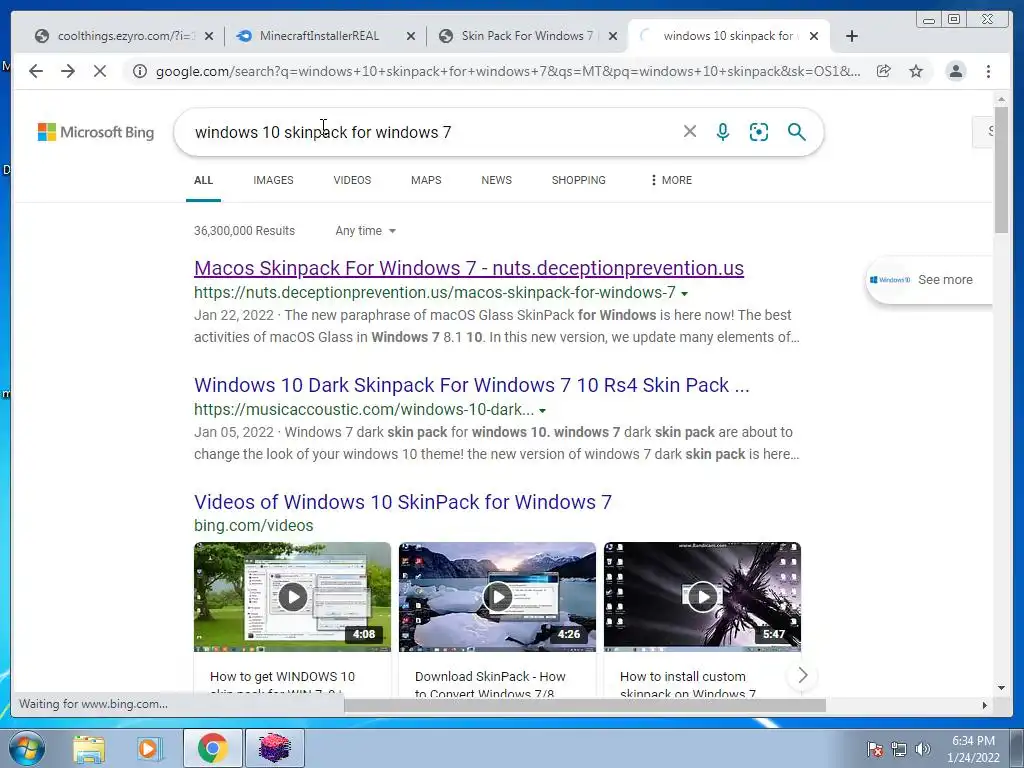1024x768 pixels.
Task: Close the MinecraftInstallerREAL tab
Action: click(x=411, y=36)
